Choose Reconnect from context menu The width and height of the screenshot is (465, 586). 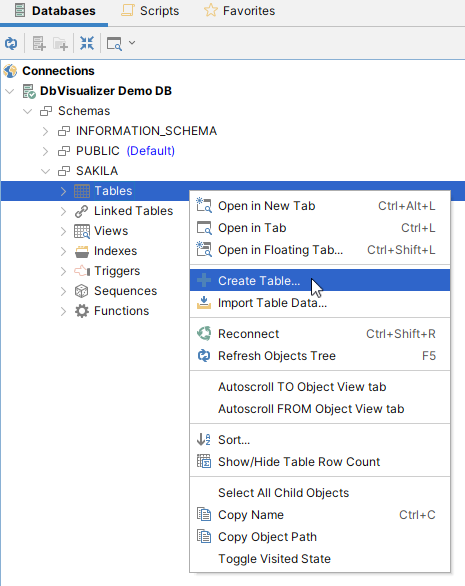point(320,334)
